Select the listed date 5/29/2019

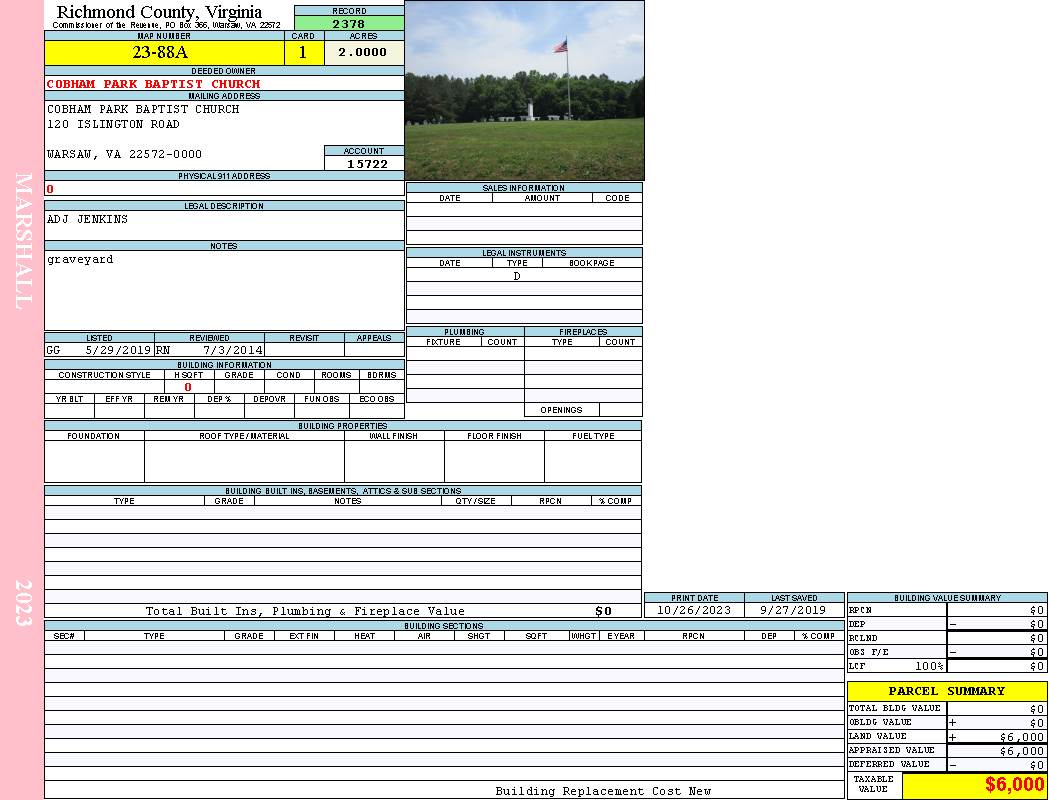[117, 351]
